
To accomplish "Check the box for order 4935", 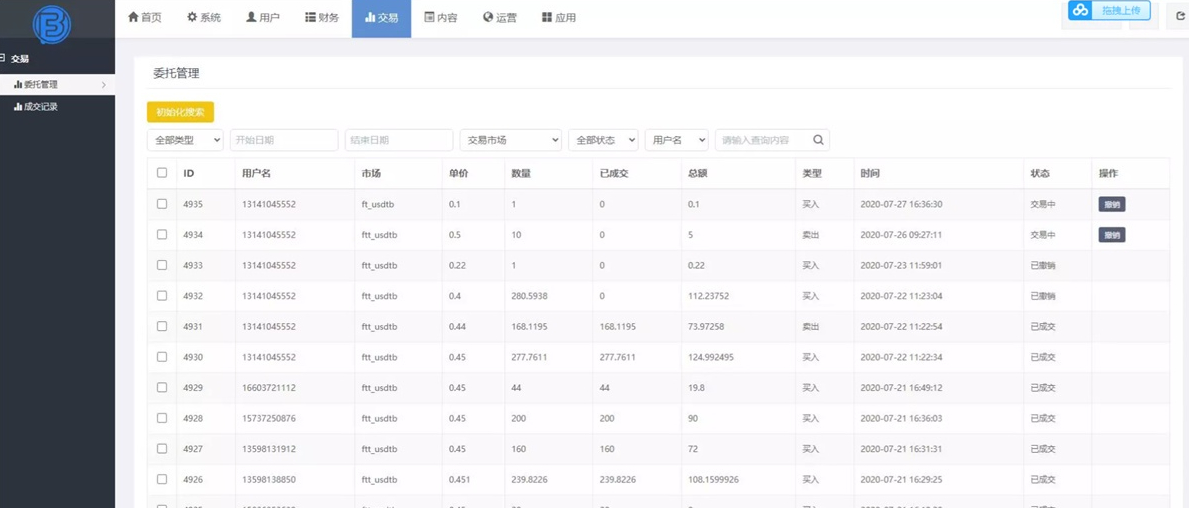I will point(162,204).
